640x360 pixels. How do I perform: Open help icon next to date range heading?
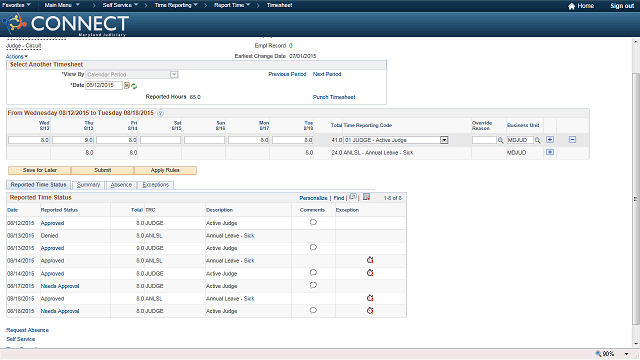[160, 113]
